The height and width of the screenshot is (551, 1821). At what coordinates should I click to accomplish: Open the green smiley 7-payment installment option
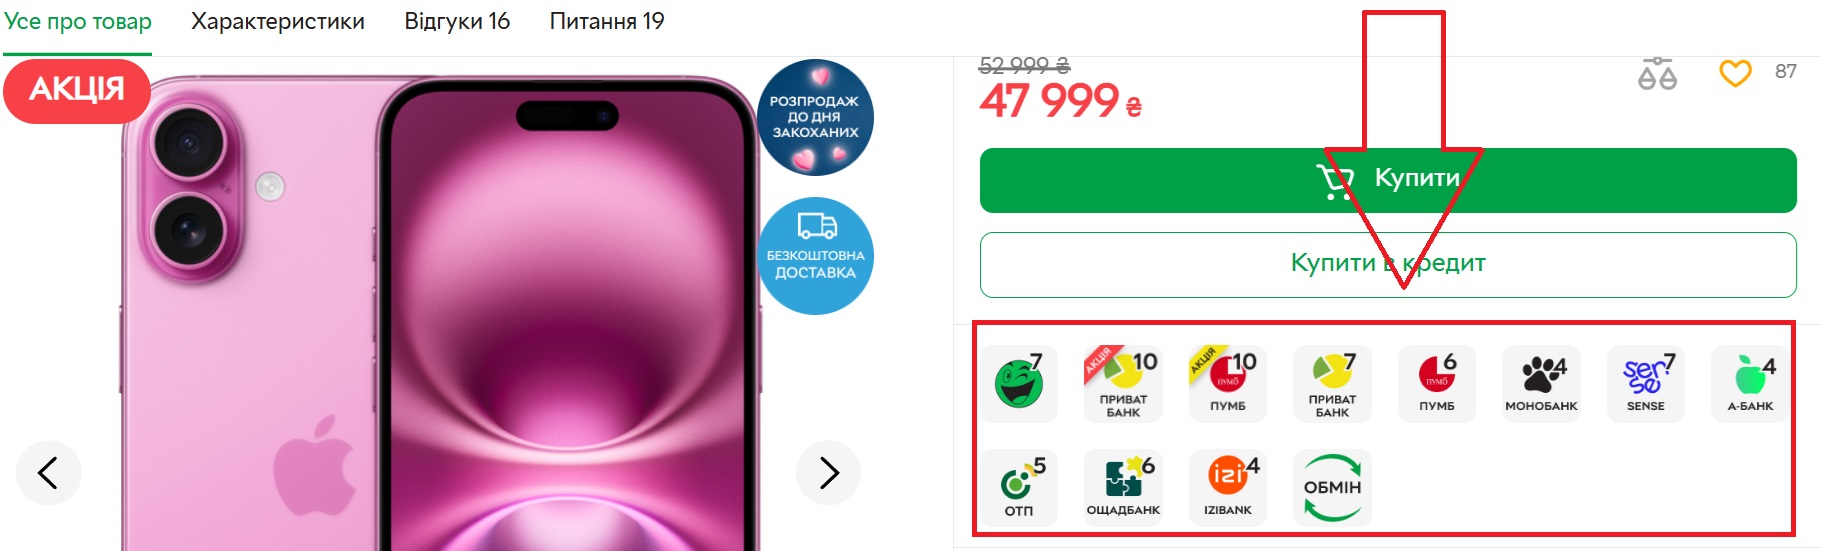(1019, 384)
